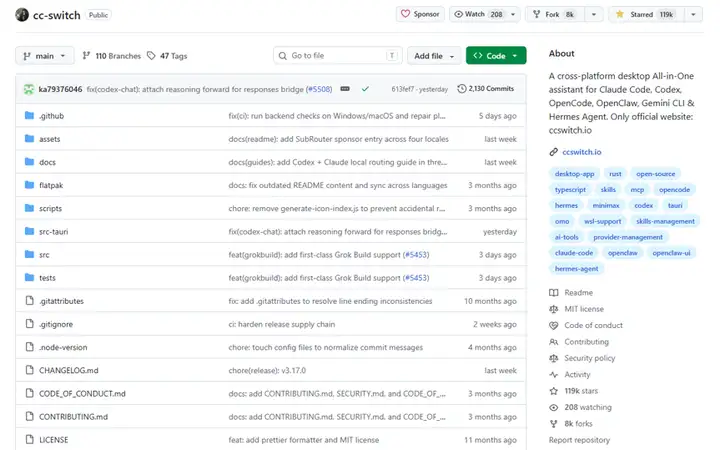Click the CHANGELOG.md file icon
720x450 pixels.
tap(29, 370)
